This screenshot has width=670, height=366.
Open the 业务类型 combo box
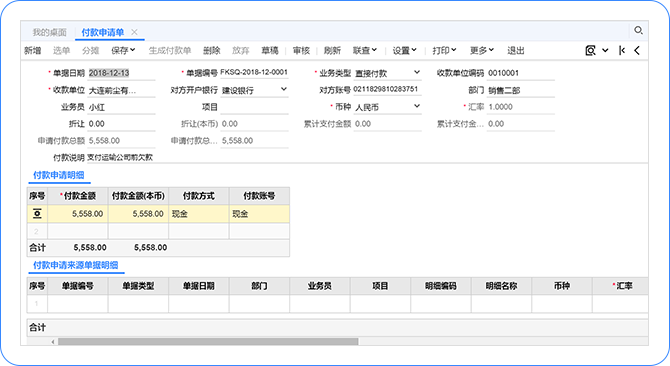point(388,73)
